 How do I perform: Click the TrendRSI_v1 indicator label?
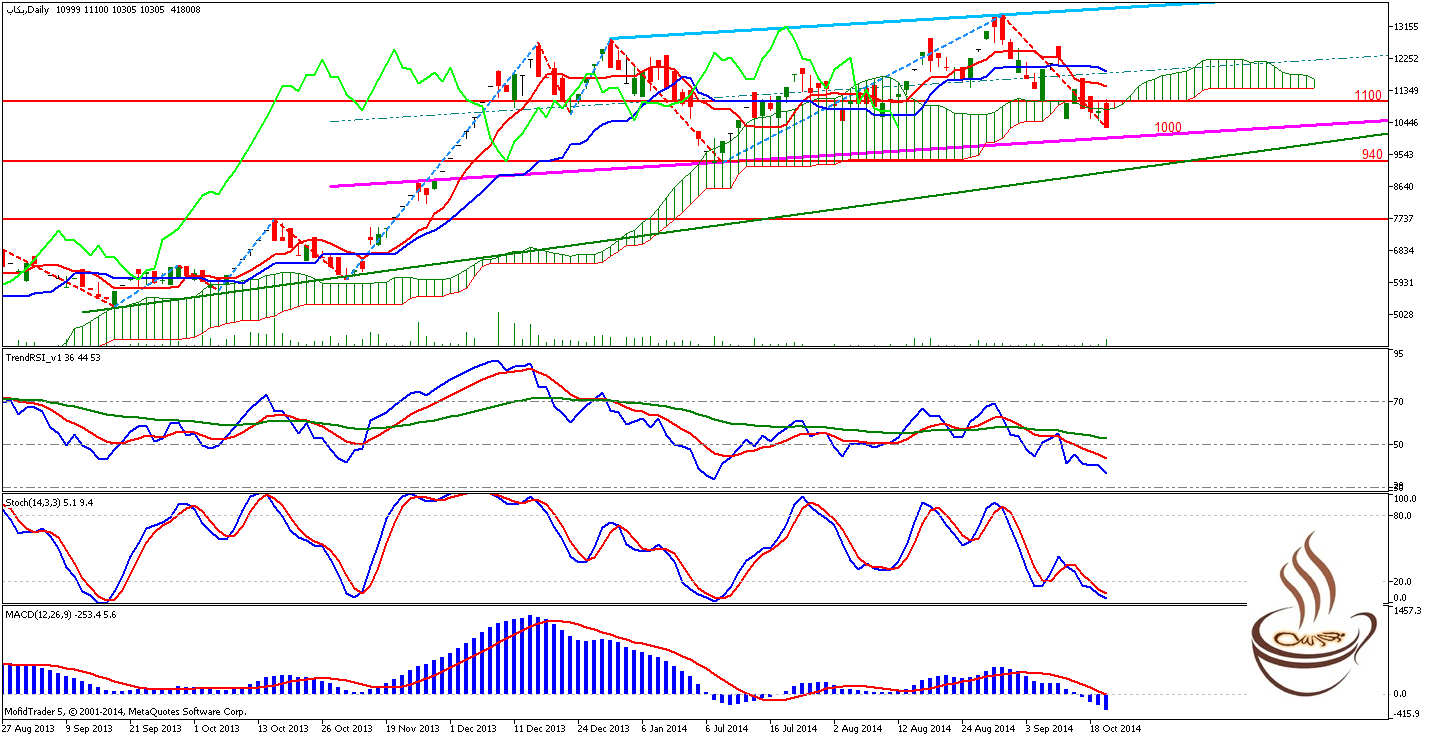click(x=36, y=356)
